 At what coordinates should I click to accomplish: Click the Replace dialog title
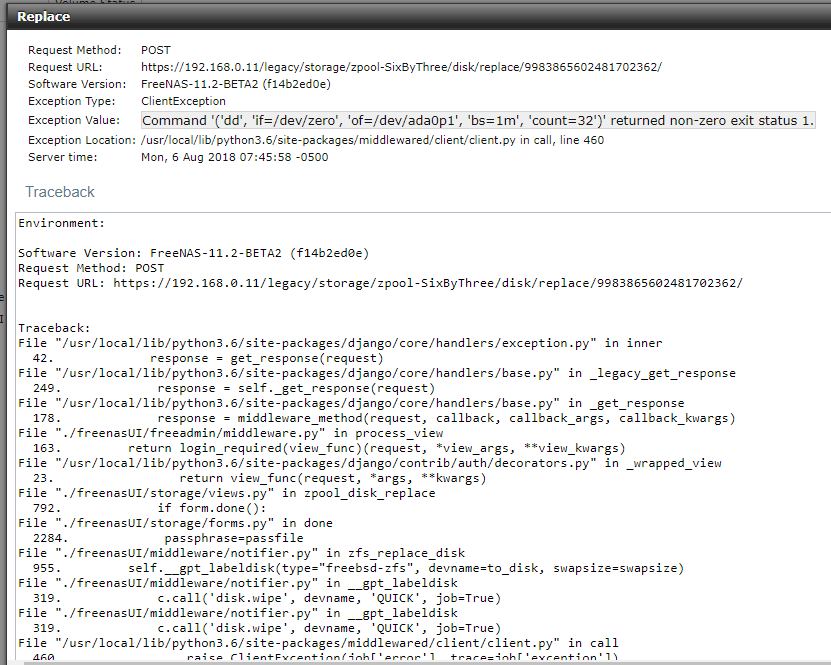coord(43,16)
